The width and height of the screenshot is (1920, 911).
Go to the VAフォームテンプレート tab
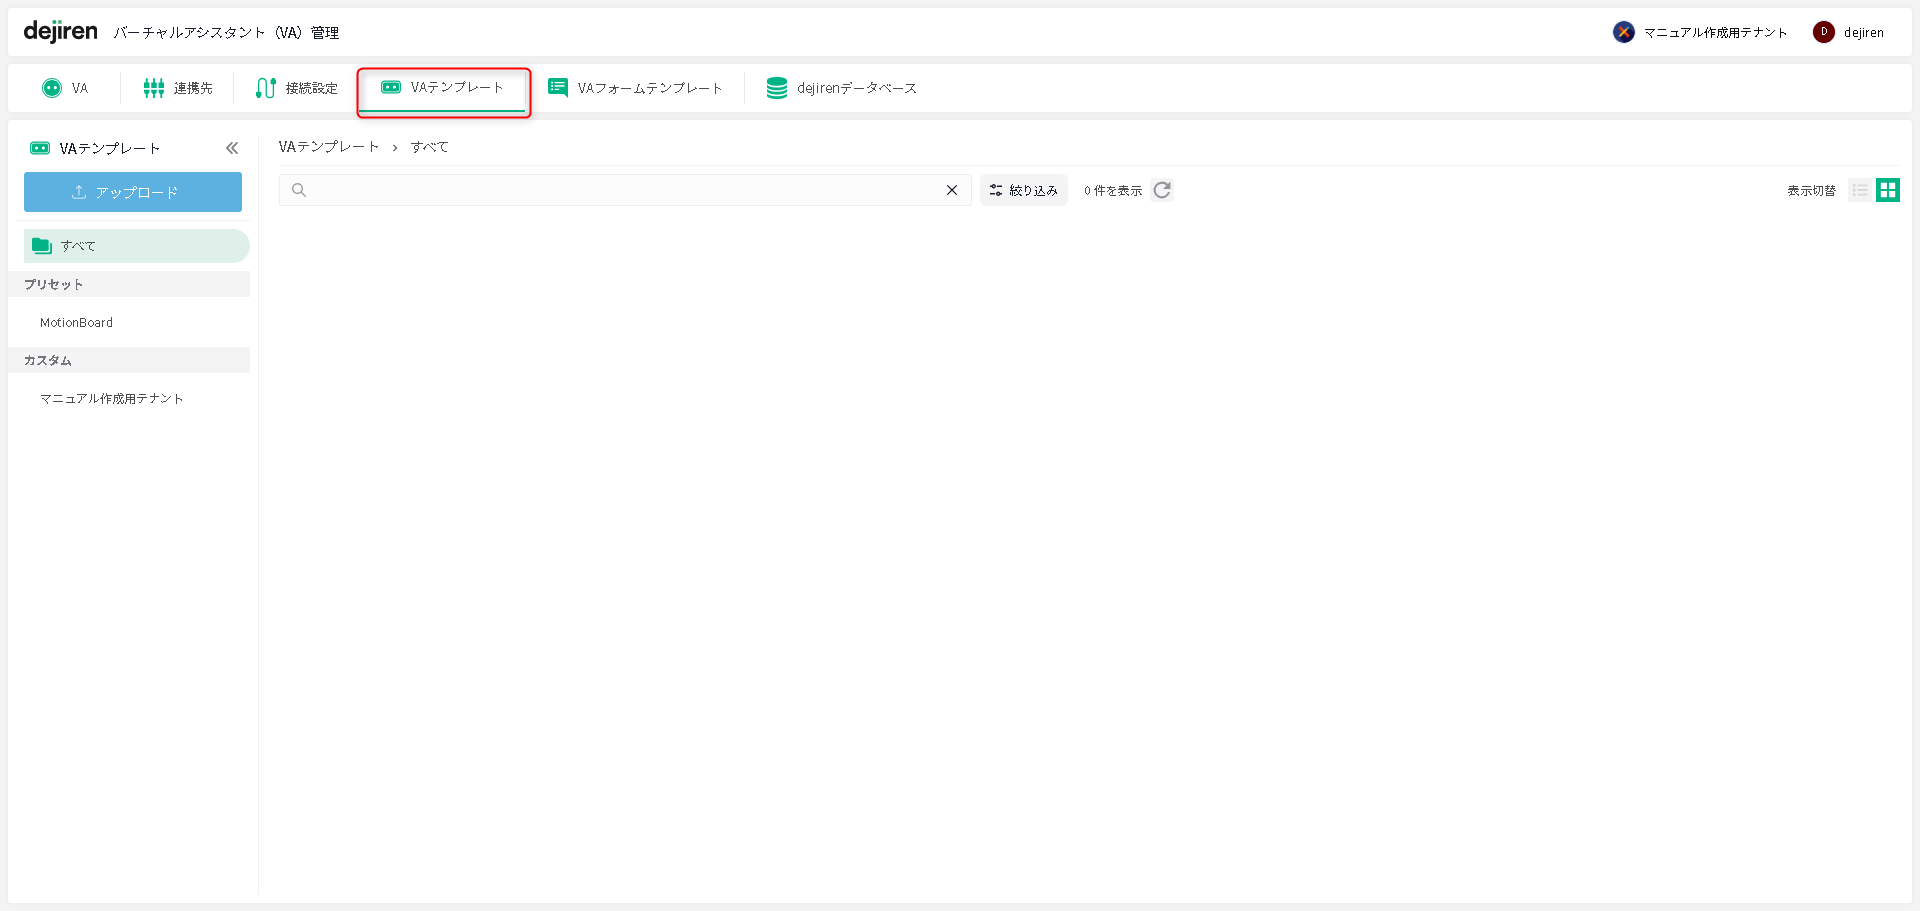pos(635,88)
